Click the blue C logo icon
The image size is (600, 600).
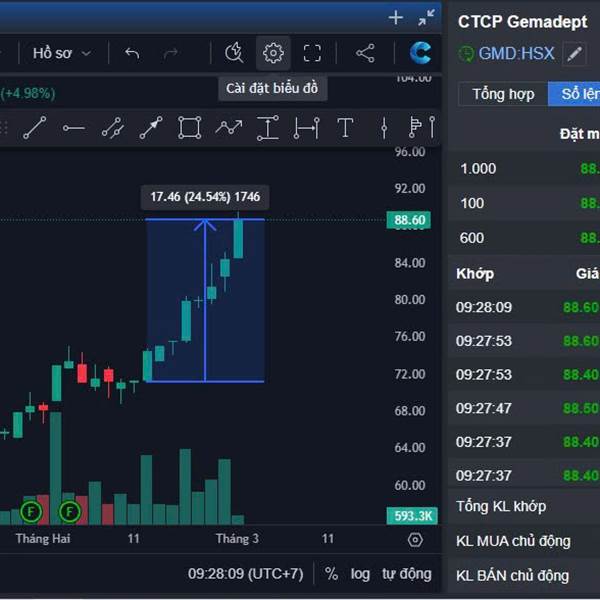(420, 53)
